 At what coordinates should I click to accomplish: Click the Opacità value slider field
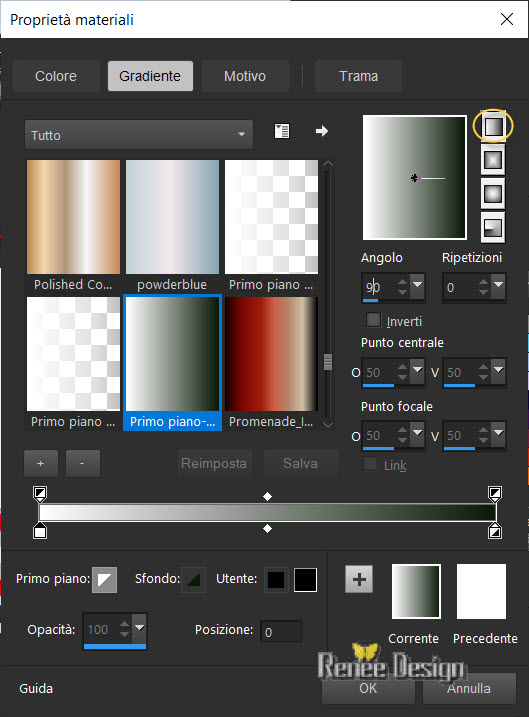pyautogui.click(x=115, y=631)
